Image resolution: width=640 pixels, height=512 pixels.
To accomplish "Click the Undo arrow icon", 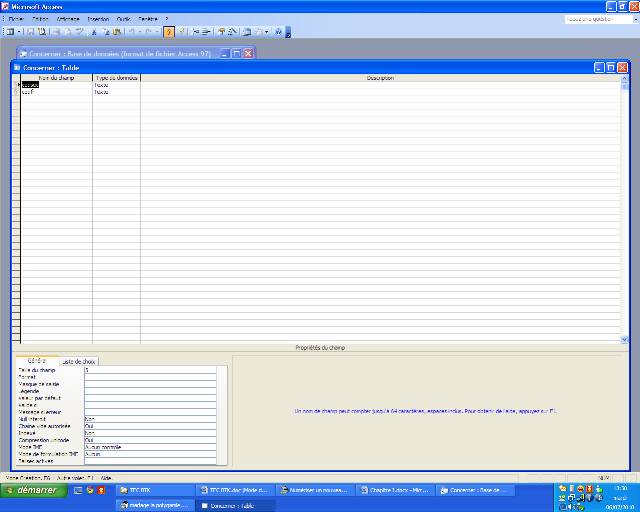I will click(x=131, y=32).
